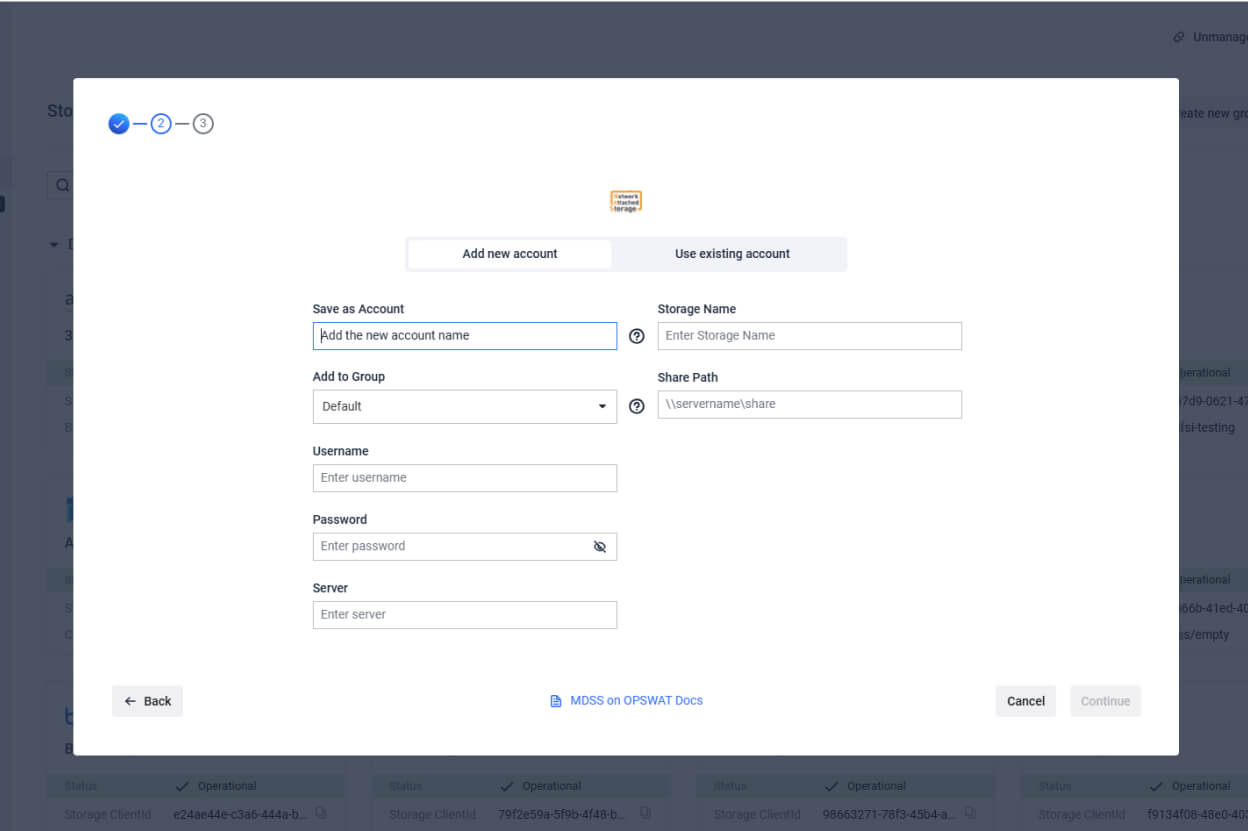Click the Cancel button
Screen dimensions: 1248x831
[1025, 701]
